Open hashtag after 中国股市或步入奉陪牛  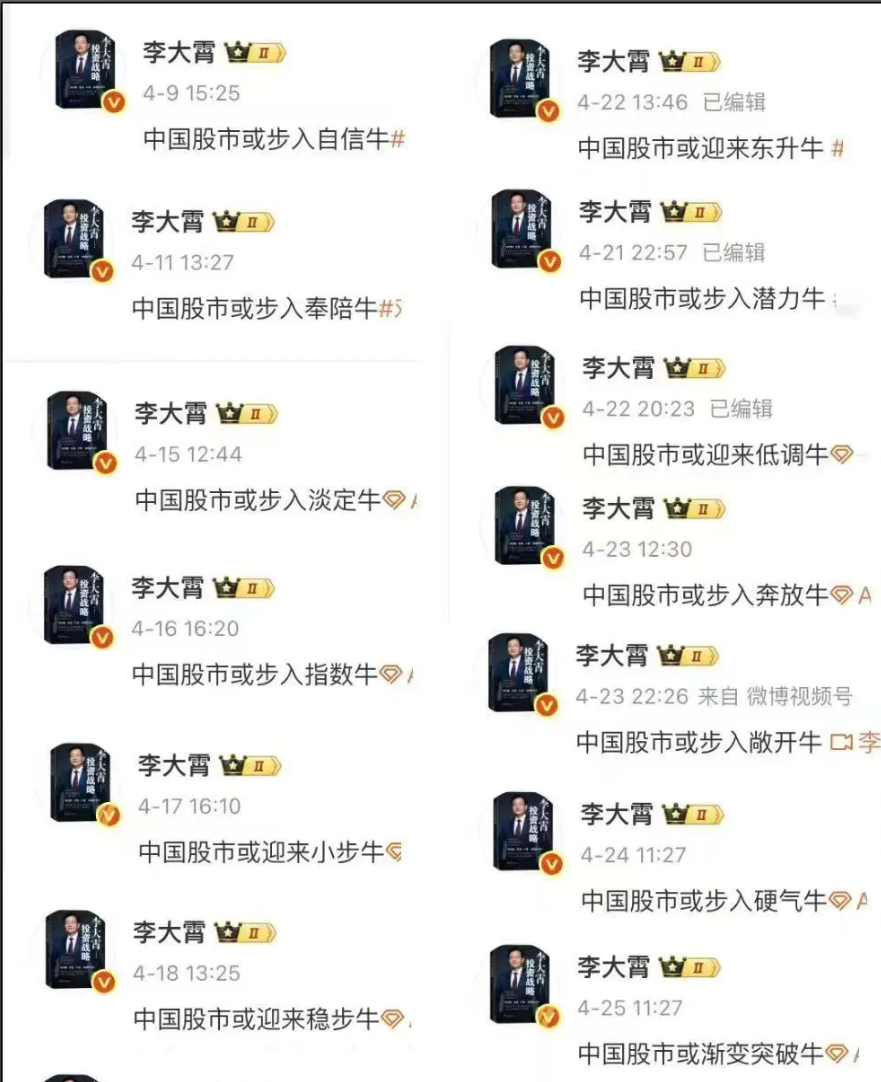tap(390, 308)
